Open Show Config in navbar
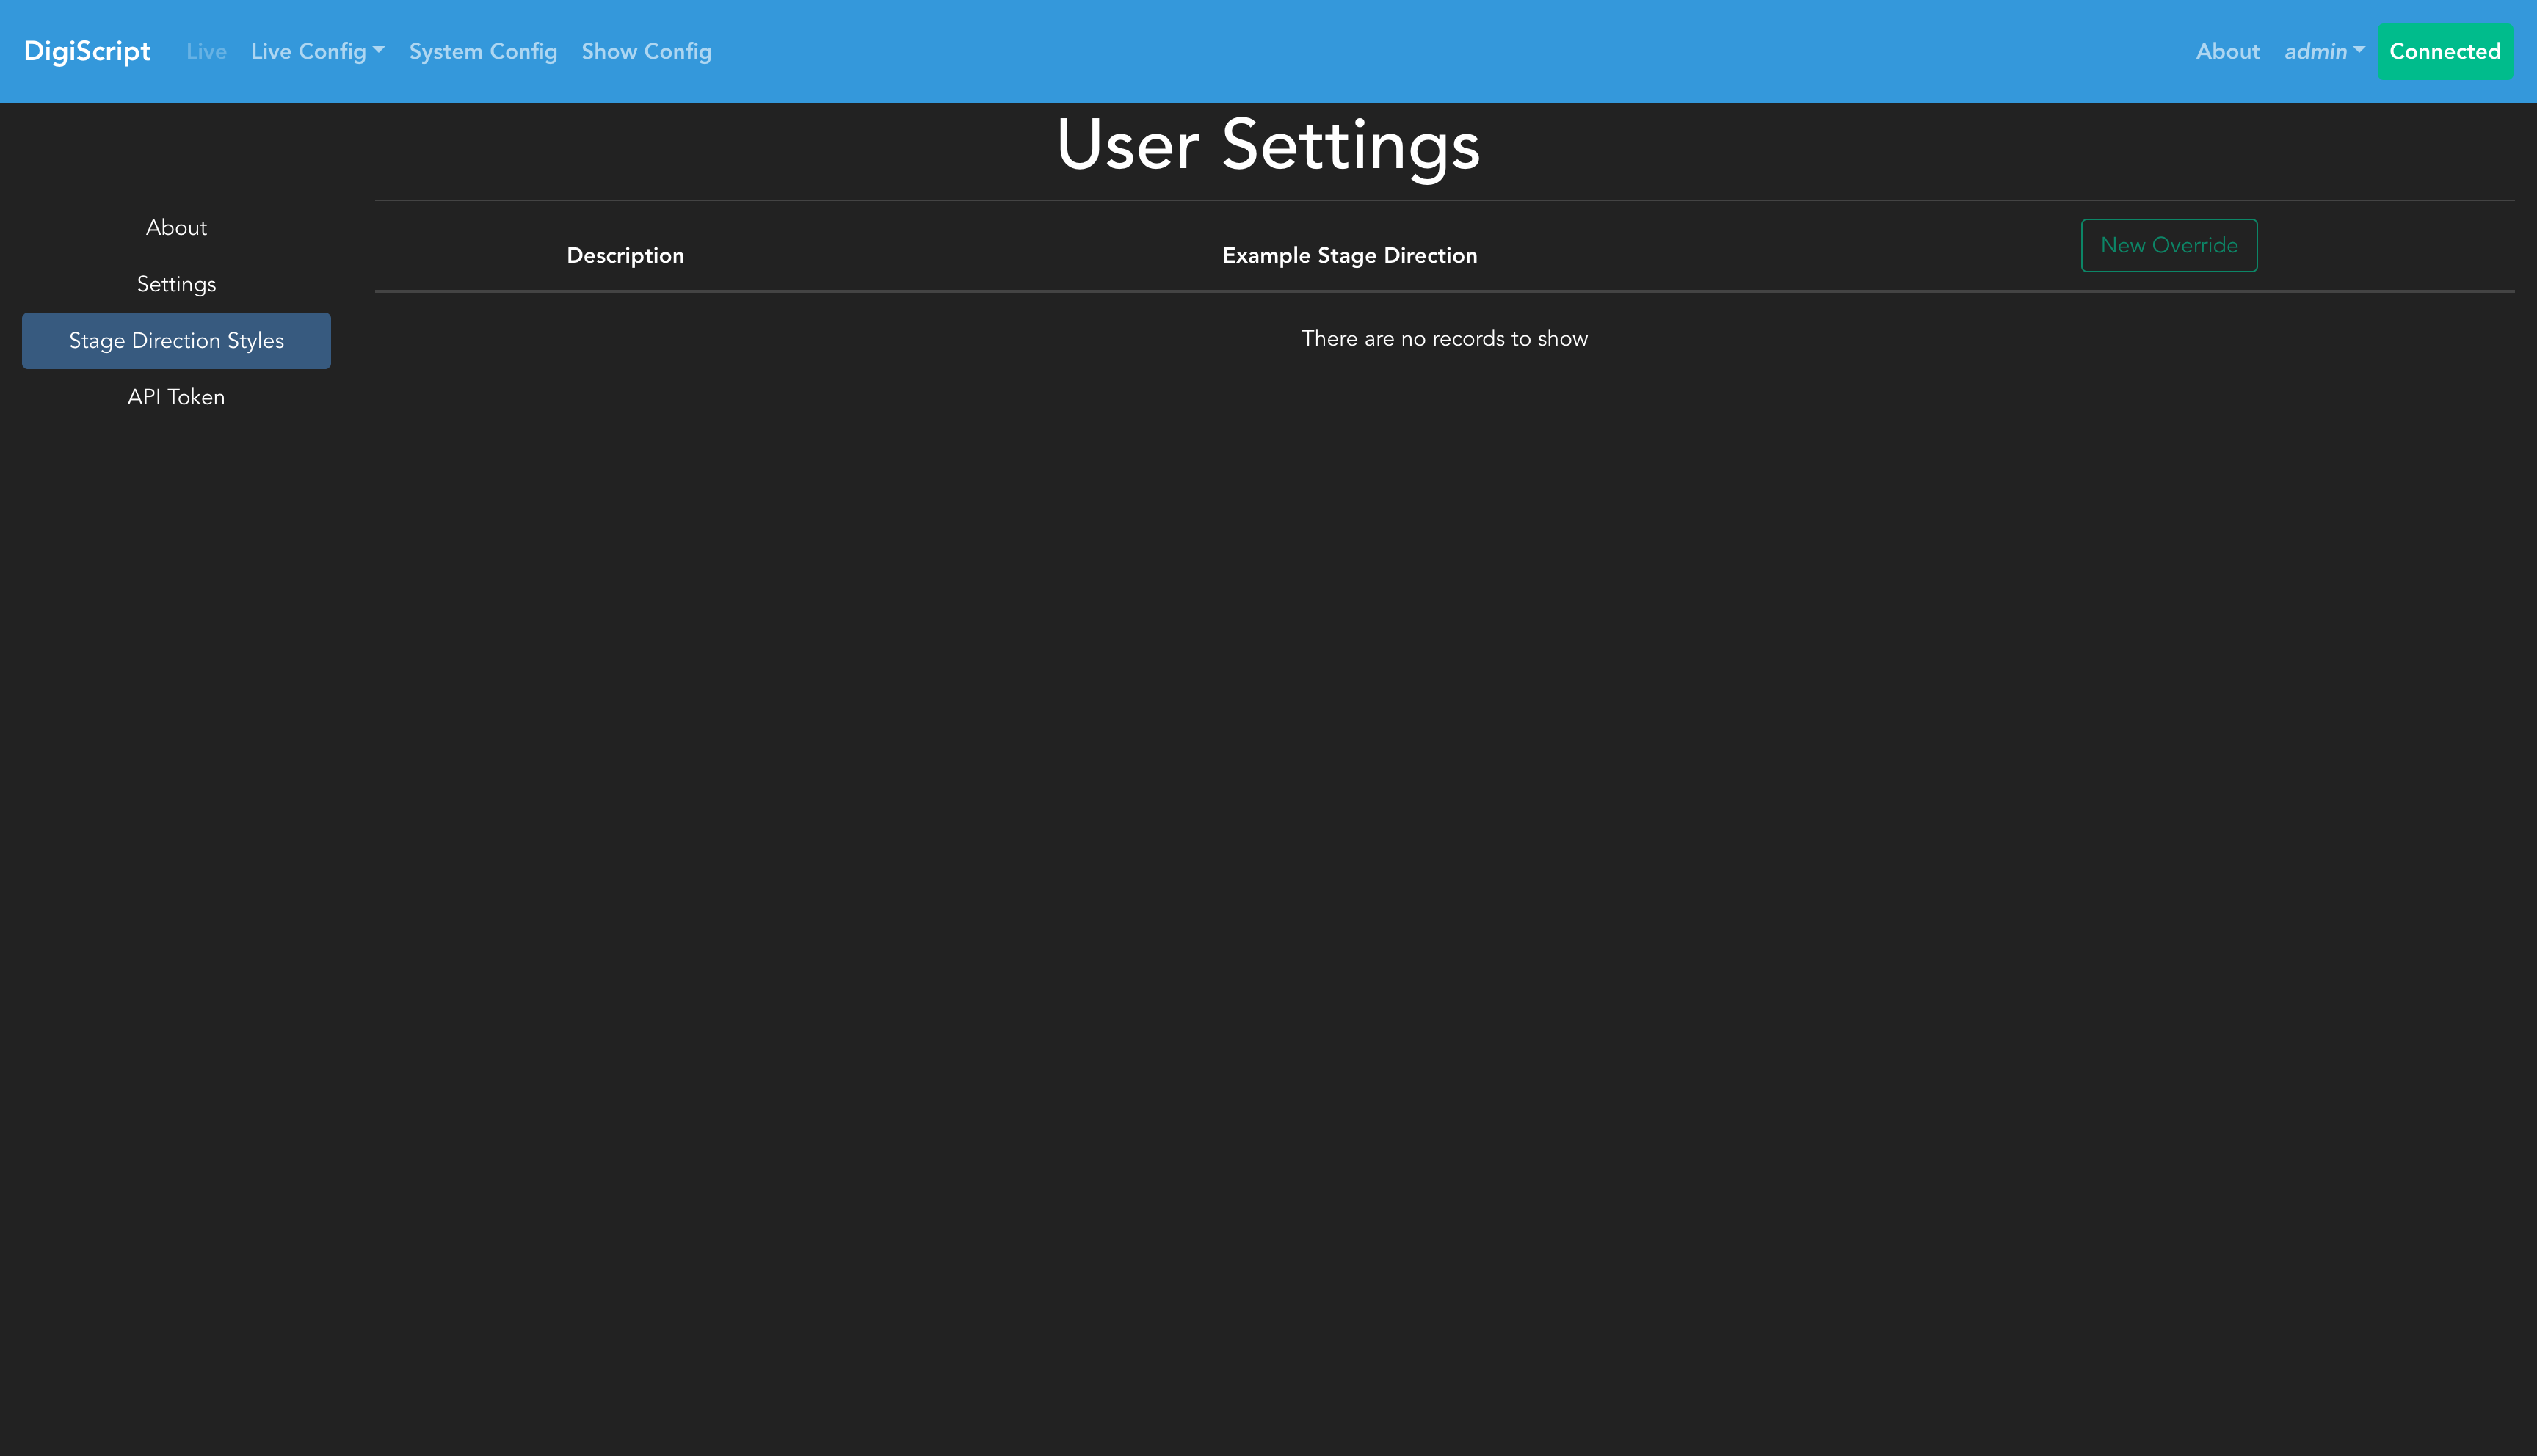 pos(646,51)
